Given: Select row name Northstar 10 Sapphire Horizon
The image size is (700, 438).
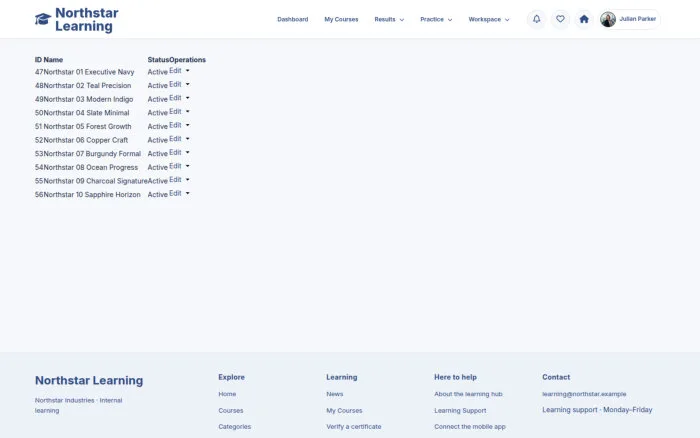Looking at the screenshot, I should point(92,195).
